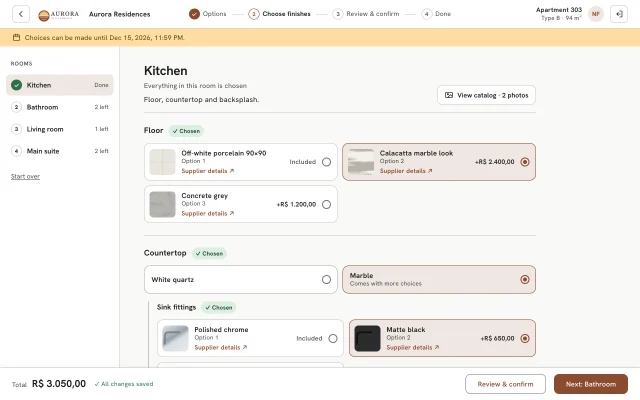Viewport: 640px width, 400px height.
Task: Open Supplier details for Polished chrome
Action: pos(221,347)
